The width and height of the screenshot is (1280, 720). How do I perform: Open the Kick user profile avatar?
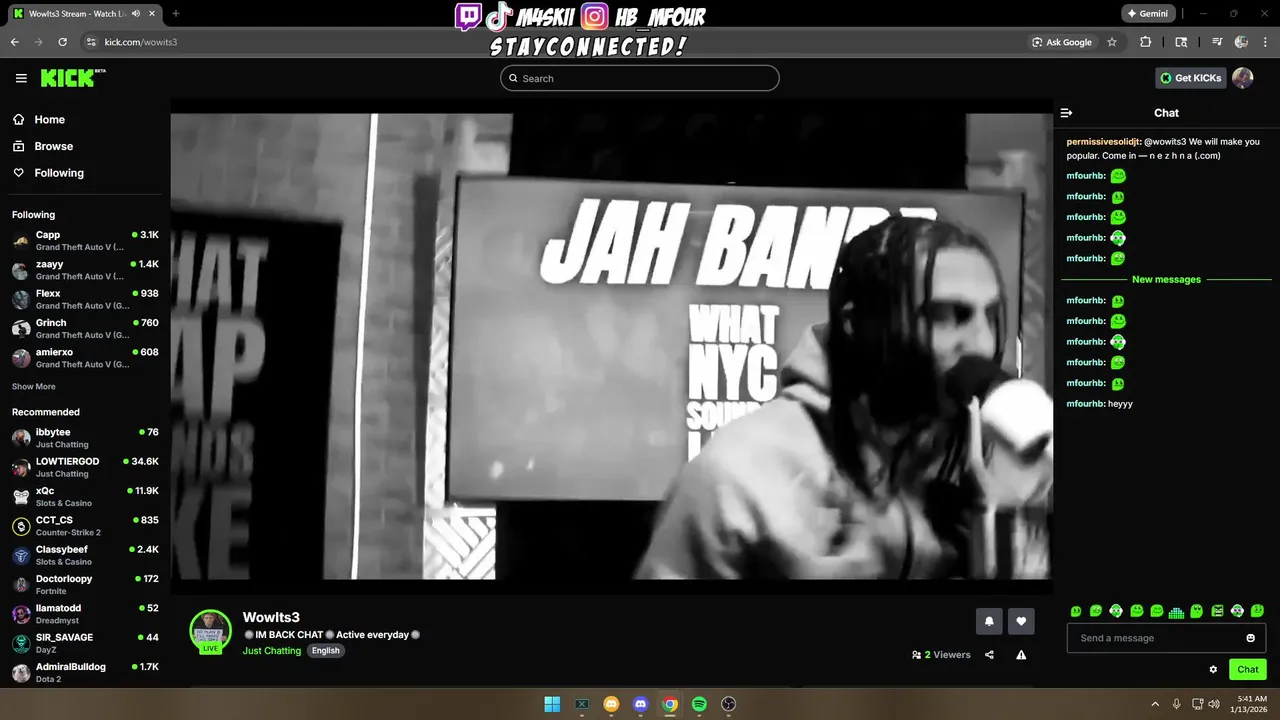click(1243, 78)
